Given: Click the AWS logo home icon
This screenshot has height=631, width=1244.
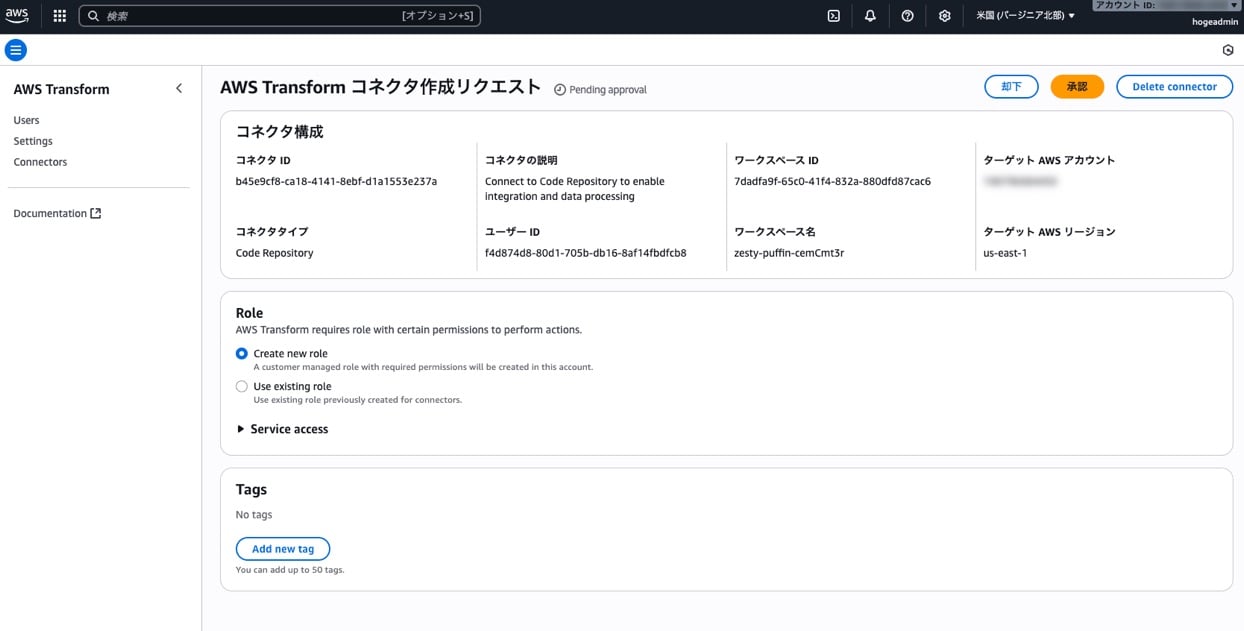Looking at the screenshot, I should 17,16.
